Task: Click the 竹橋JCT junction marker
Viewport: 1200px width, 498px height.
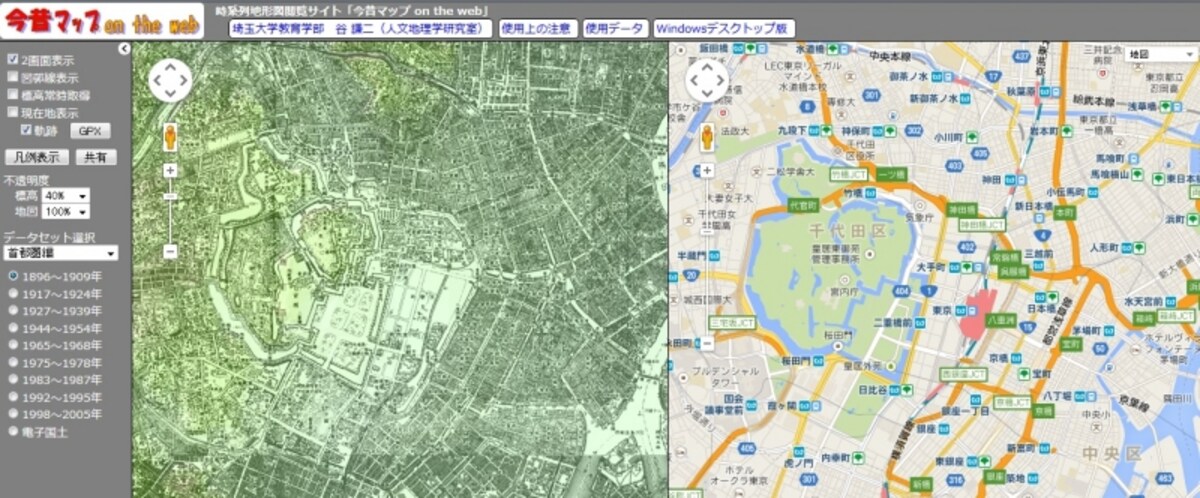Action: click(x=848, y=174)
